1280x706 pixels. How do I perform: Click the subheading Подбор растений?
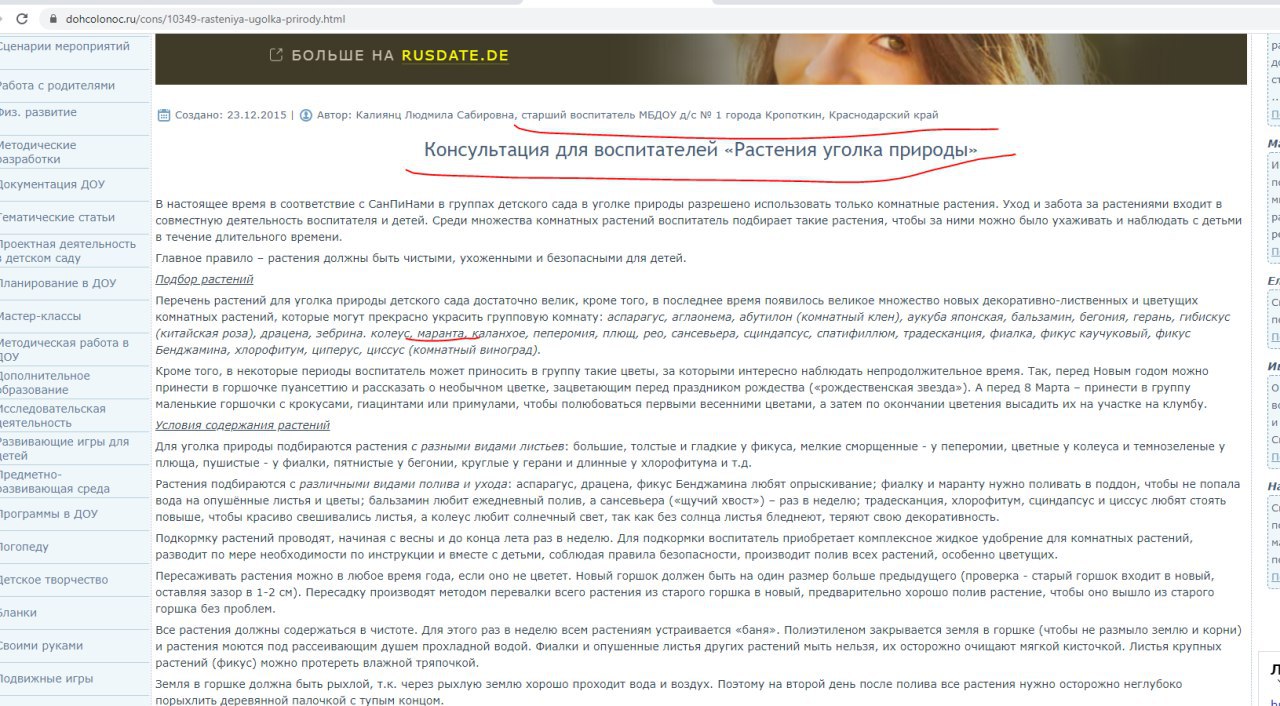click(x=204, y=279)
